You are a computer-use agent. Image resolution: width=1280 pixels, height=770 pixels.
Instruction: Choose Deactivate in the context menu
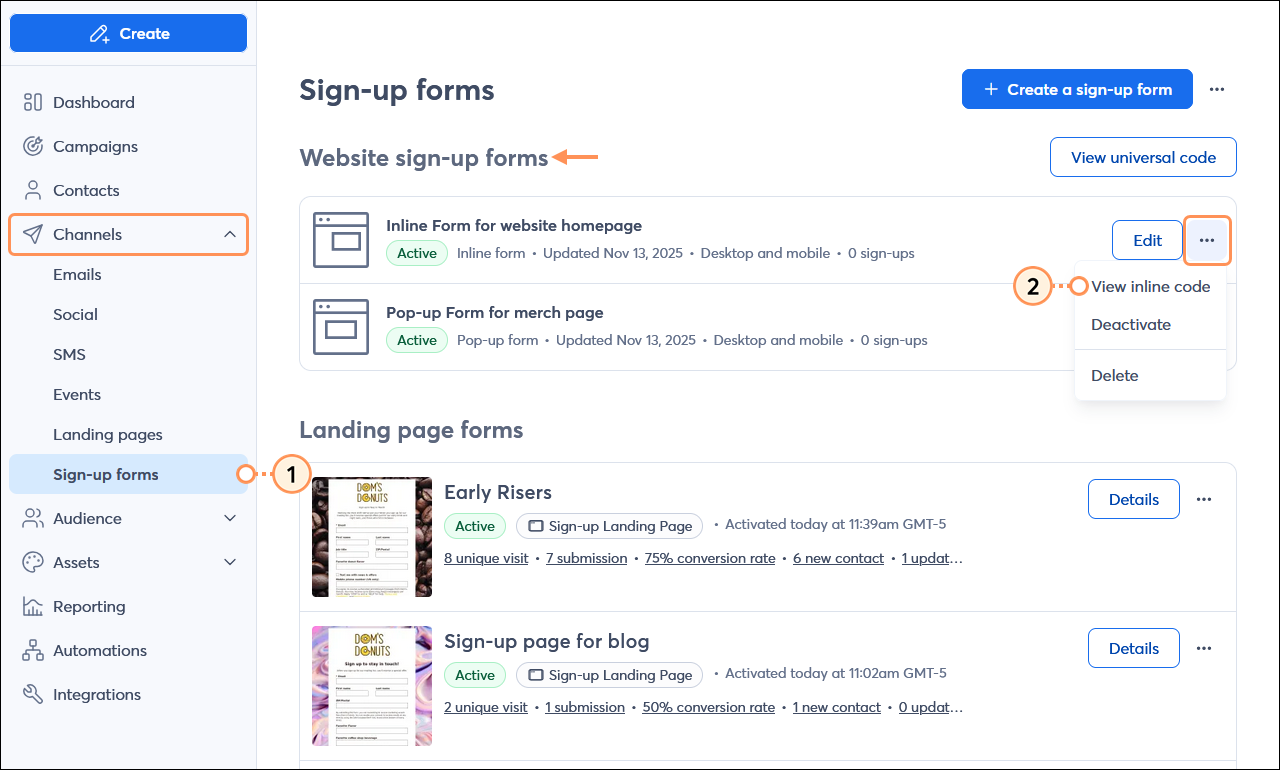[x=1131, y=324]
